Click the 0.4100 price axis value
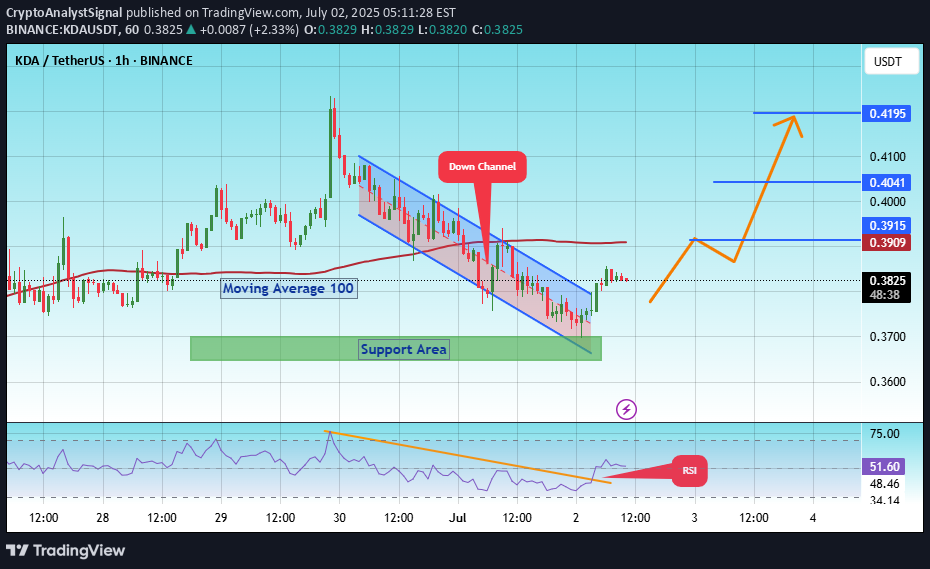Image resolution: width=930 pixels, height=569 pixels. 887,157
